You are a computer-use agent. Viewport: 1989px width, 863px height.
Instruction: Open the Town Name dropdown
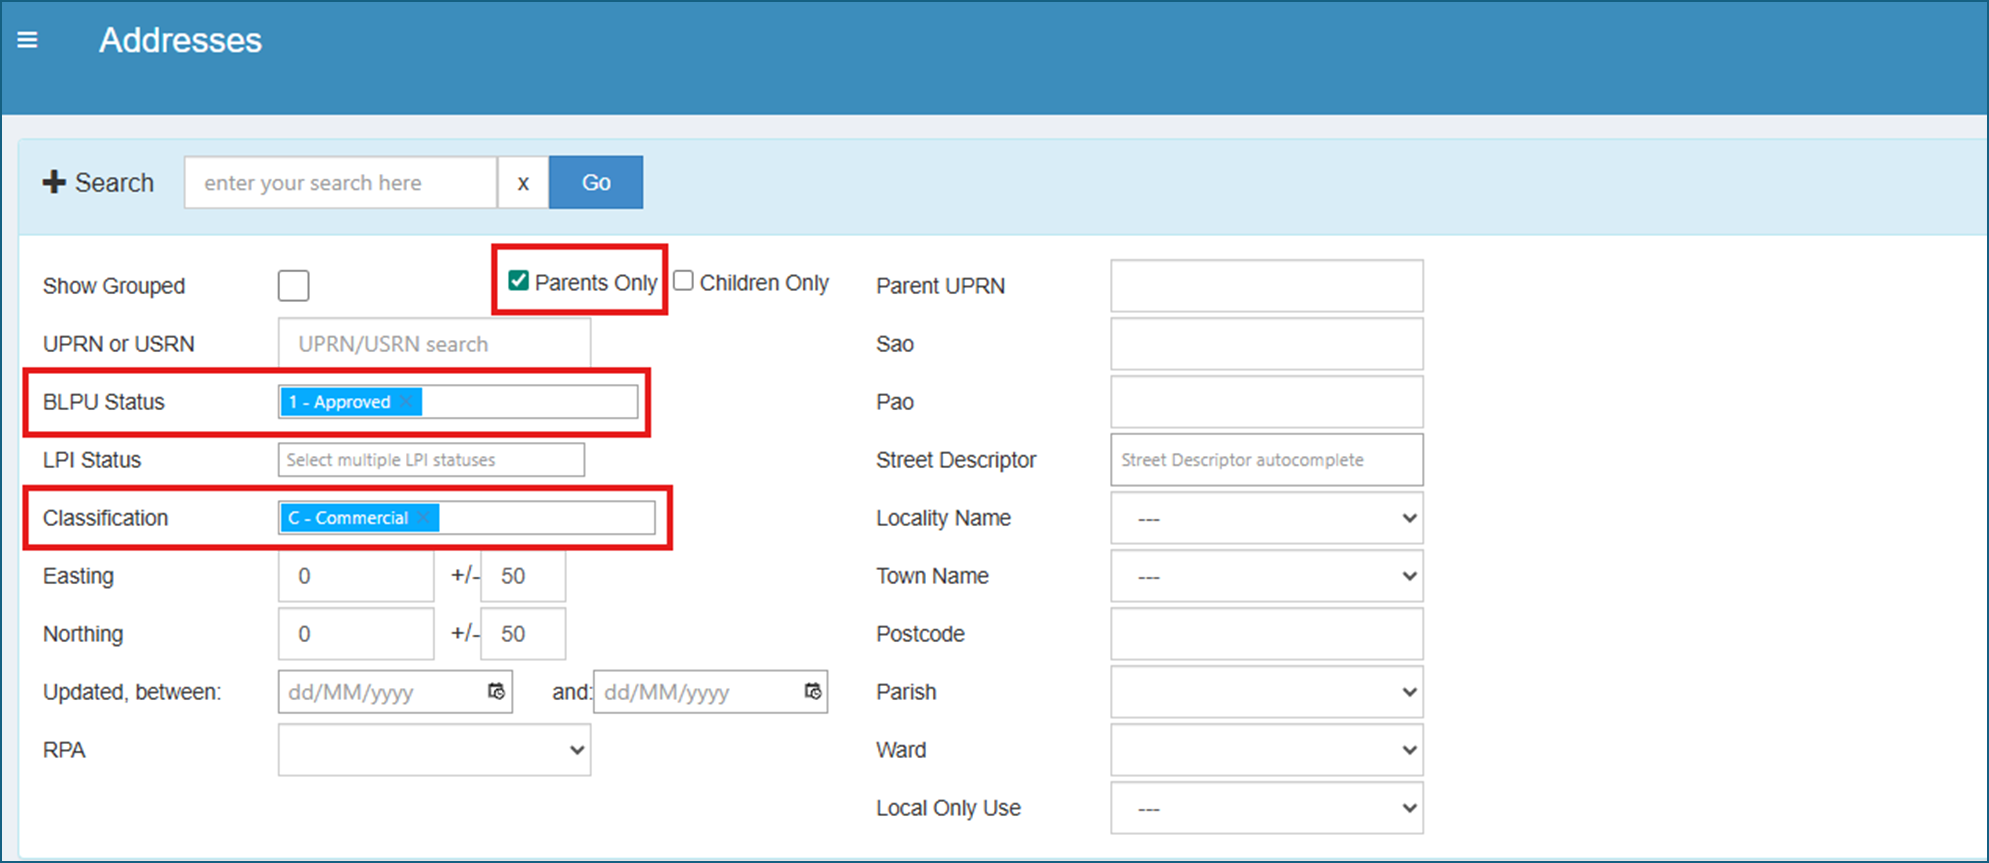click(1267, 576)
